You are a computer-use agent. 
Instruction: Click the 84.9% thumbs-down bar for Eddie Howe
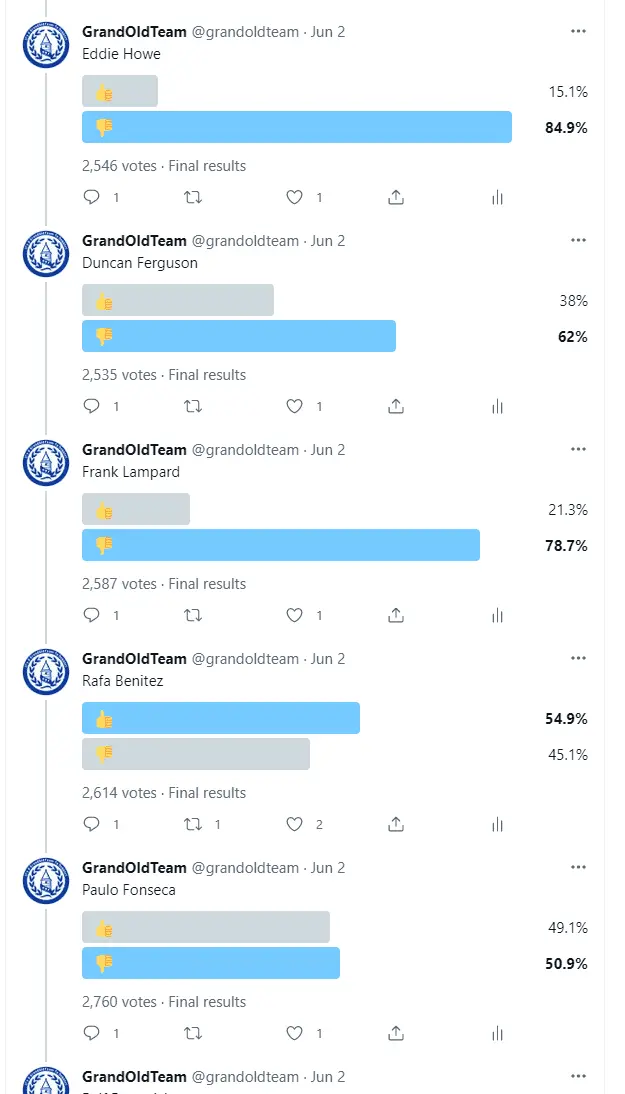point(297,127)
